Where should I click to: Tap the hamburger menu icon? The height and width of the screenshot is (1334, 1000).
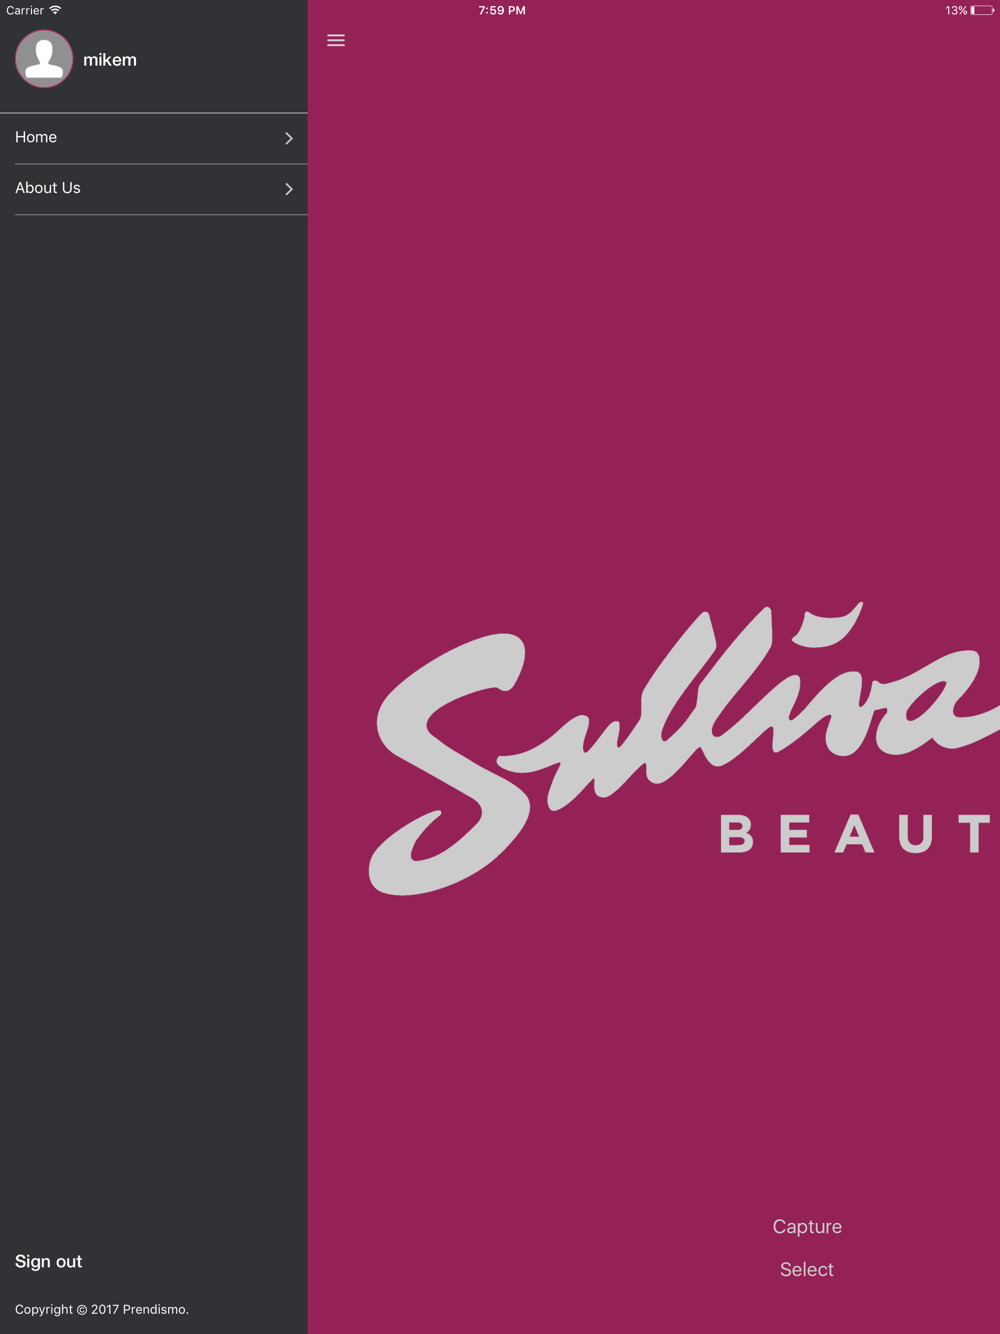[x=336, y=40]
